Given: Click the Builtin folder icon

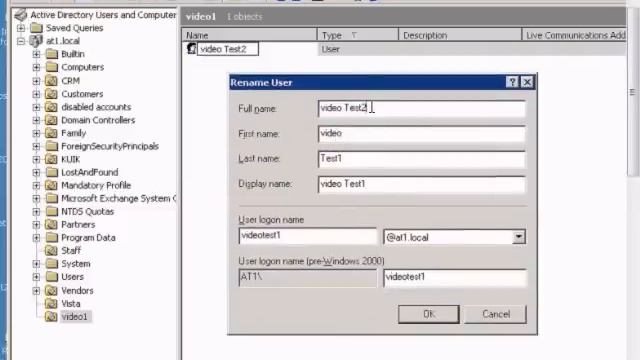Looking at the screenshot, I should tap(51, 54).
